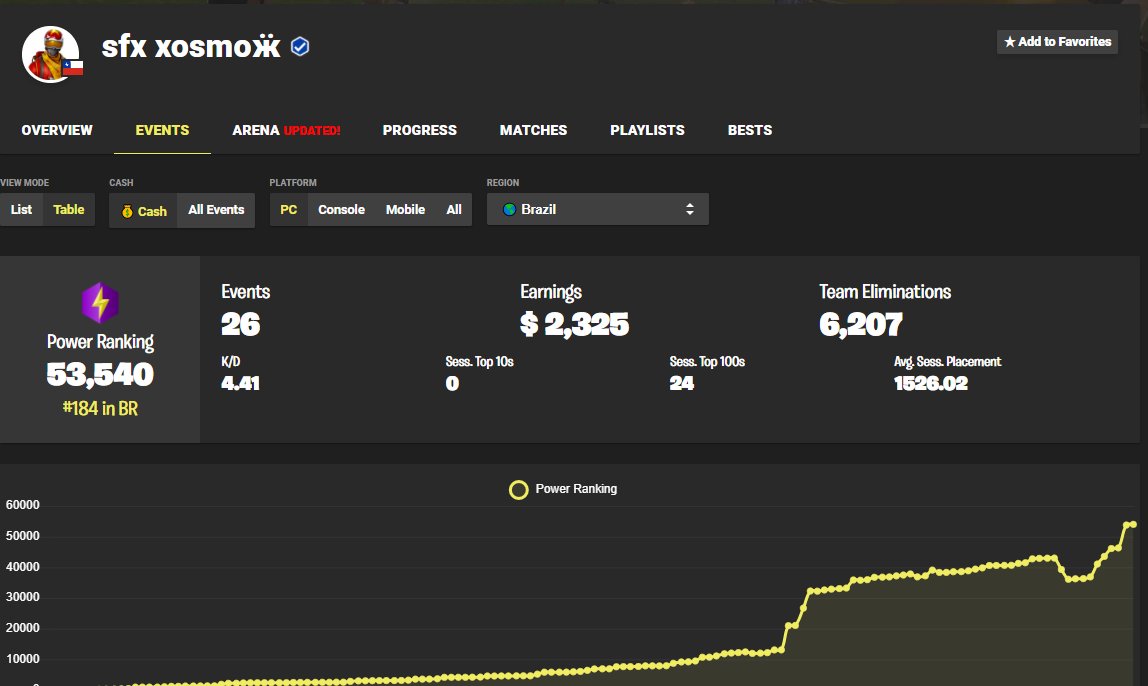This screenshot has width=1148, height=686.
Task: Toggle the Power Ranking chart legend
Action: pyautogui.click(x=563, y=489)
